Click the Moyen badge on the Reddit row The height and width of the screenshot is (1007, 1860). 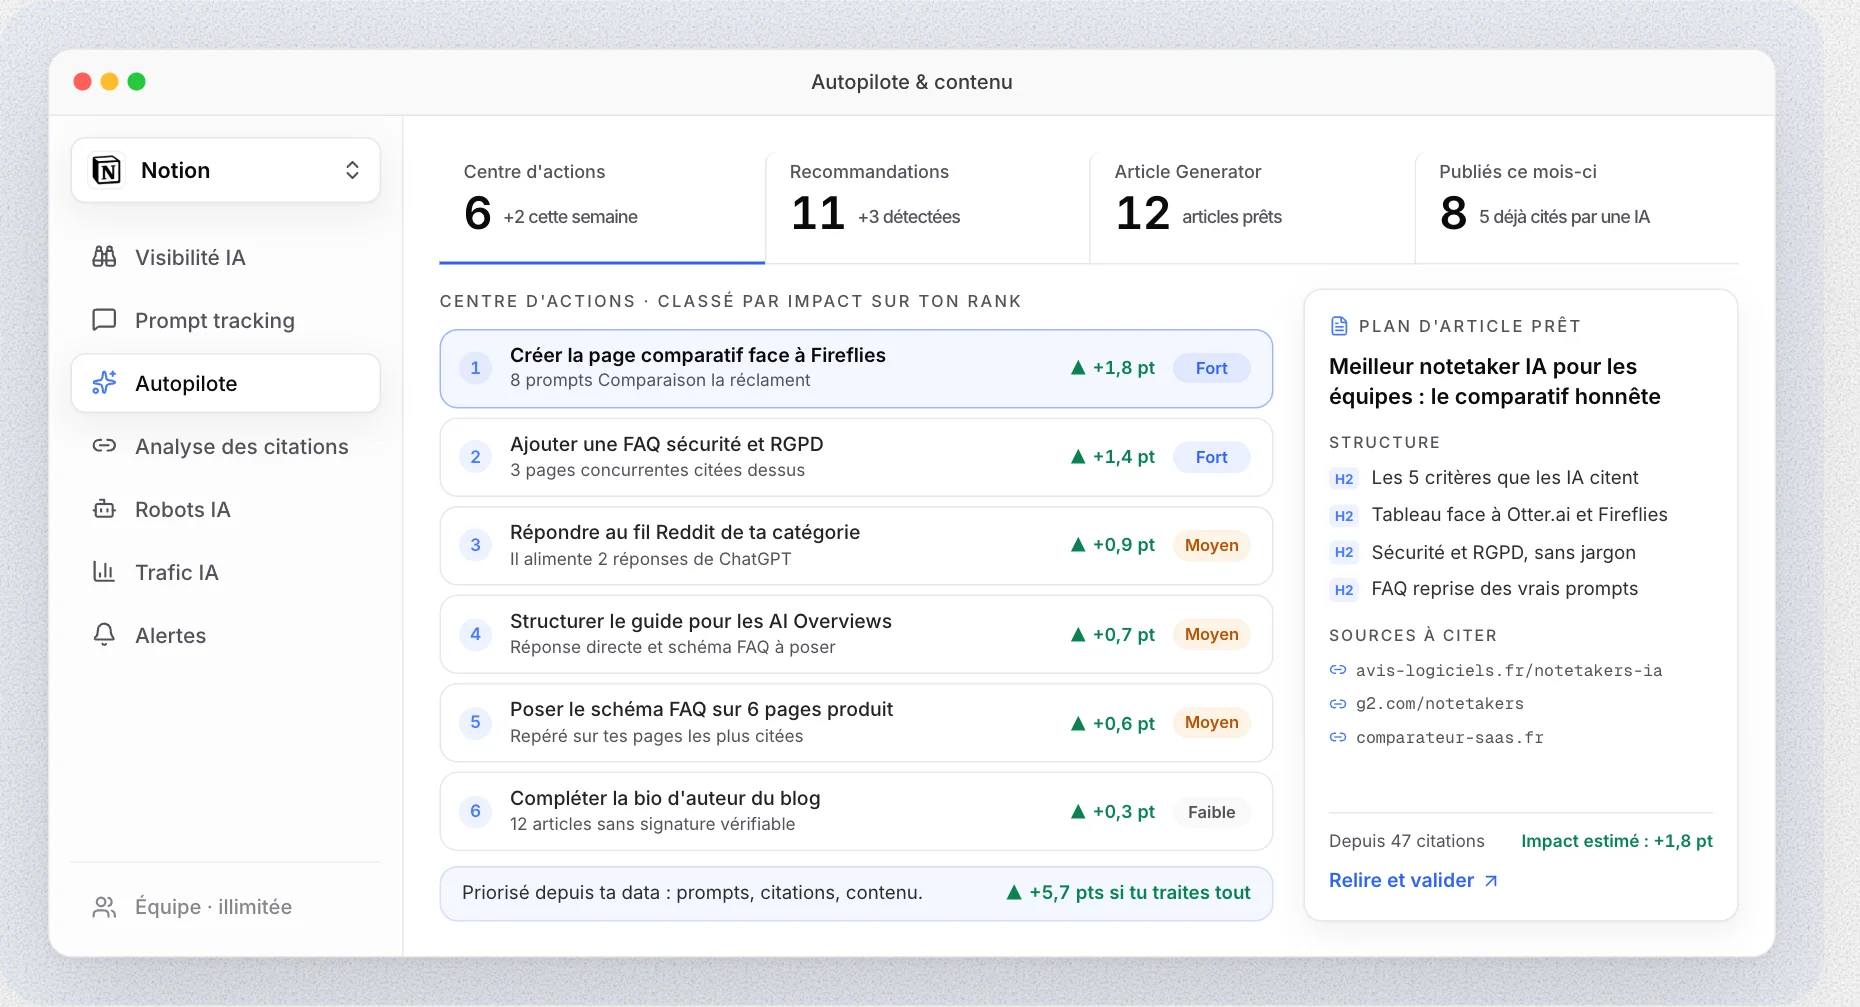1211,545
